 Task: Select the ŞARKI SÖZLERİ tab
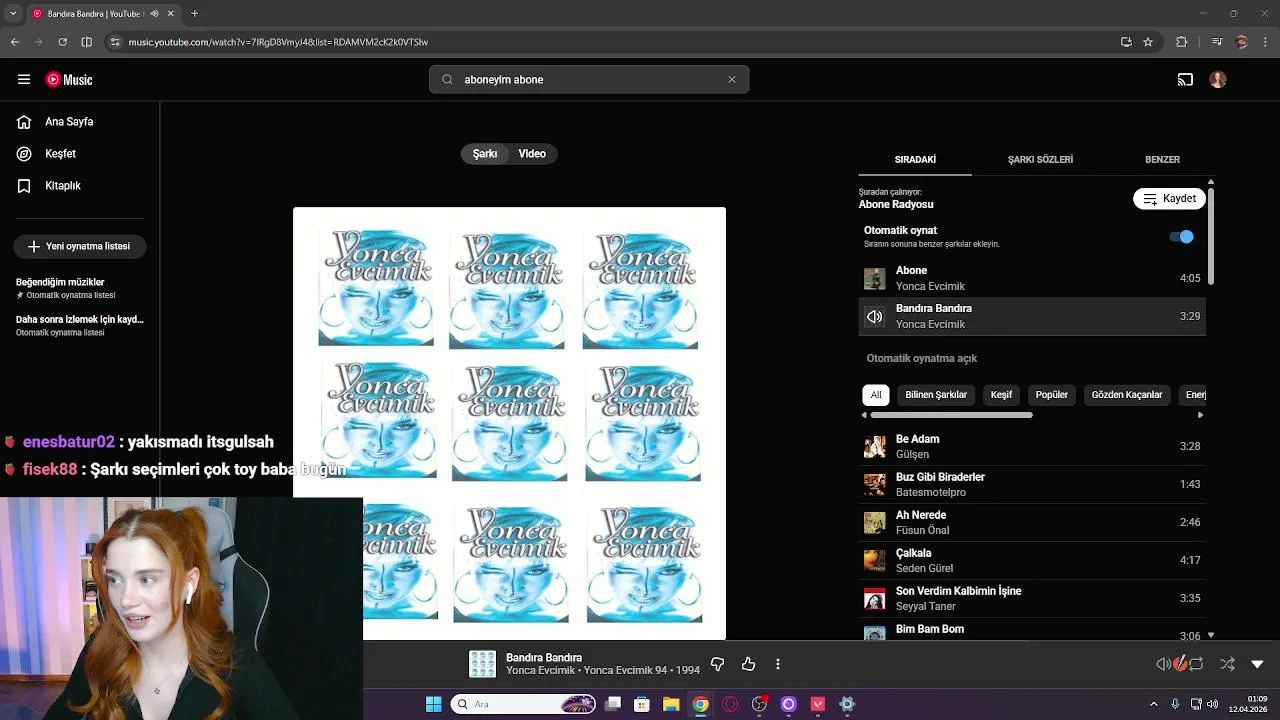[1040, 160]
